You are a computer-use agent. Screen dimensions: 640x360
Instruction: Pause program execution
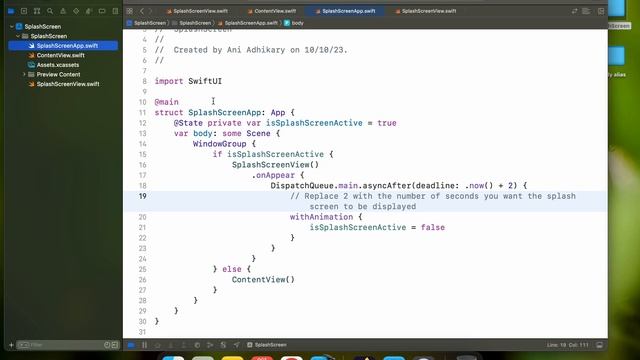[x=144, y=345]
